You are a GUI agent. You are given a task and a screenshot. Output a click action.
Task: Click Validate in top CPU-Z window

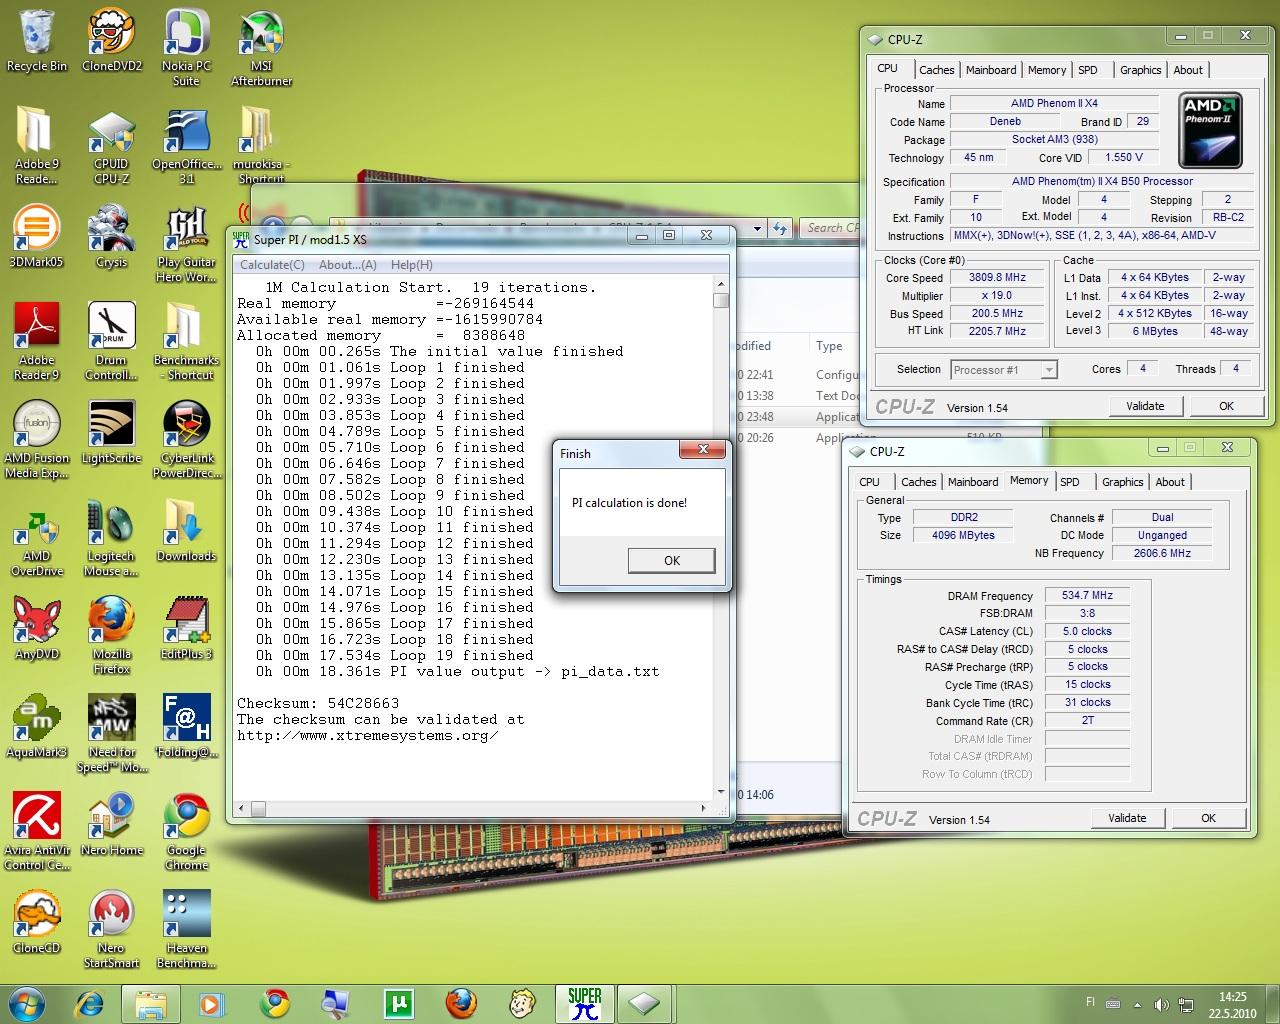pos(1145,406)
